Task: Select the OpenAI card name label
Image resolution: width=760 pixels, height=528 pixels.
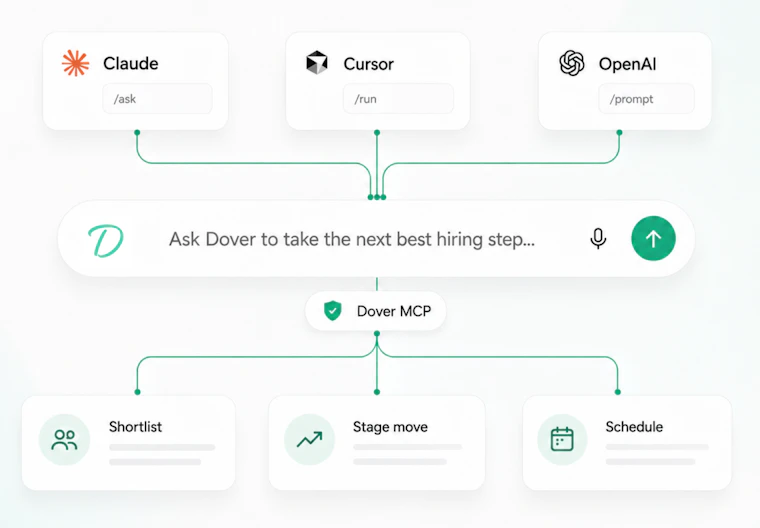Action: (x=628, y=64)
